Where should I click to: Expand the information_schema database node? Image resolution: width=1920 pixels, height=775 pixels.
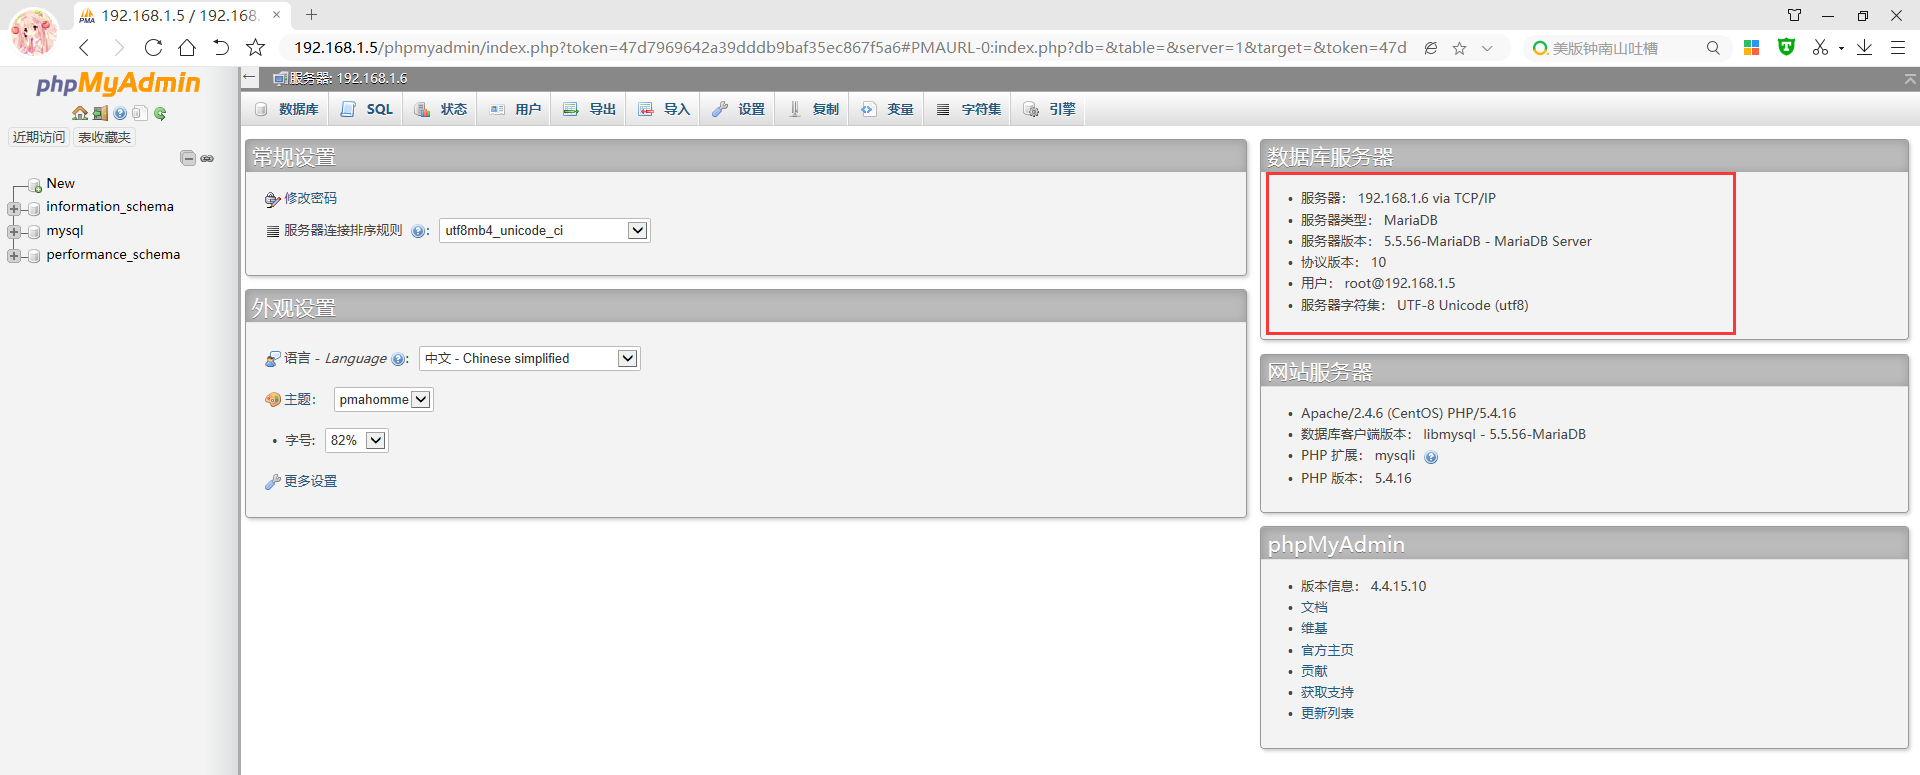(14, 208)
